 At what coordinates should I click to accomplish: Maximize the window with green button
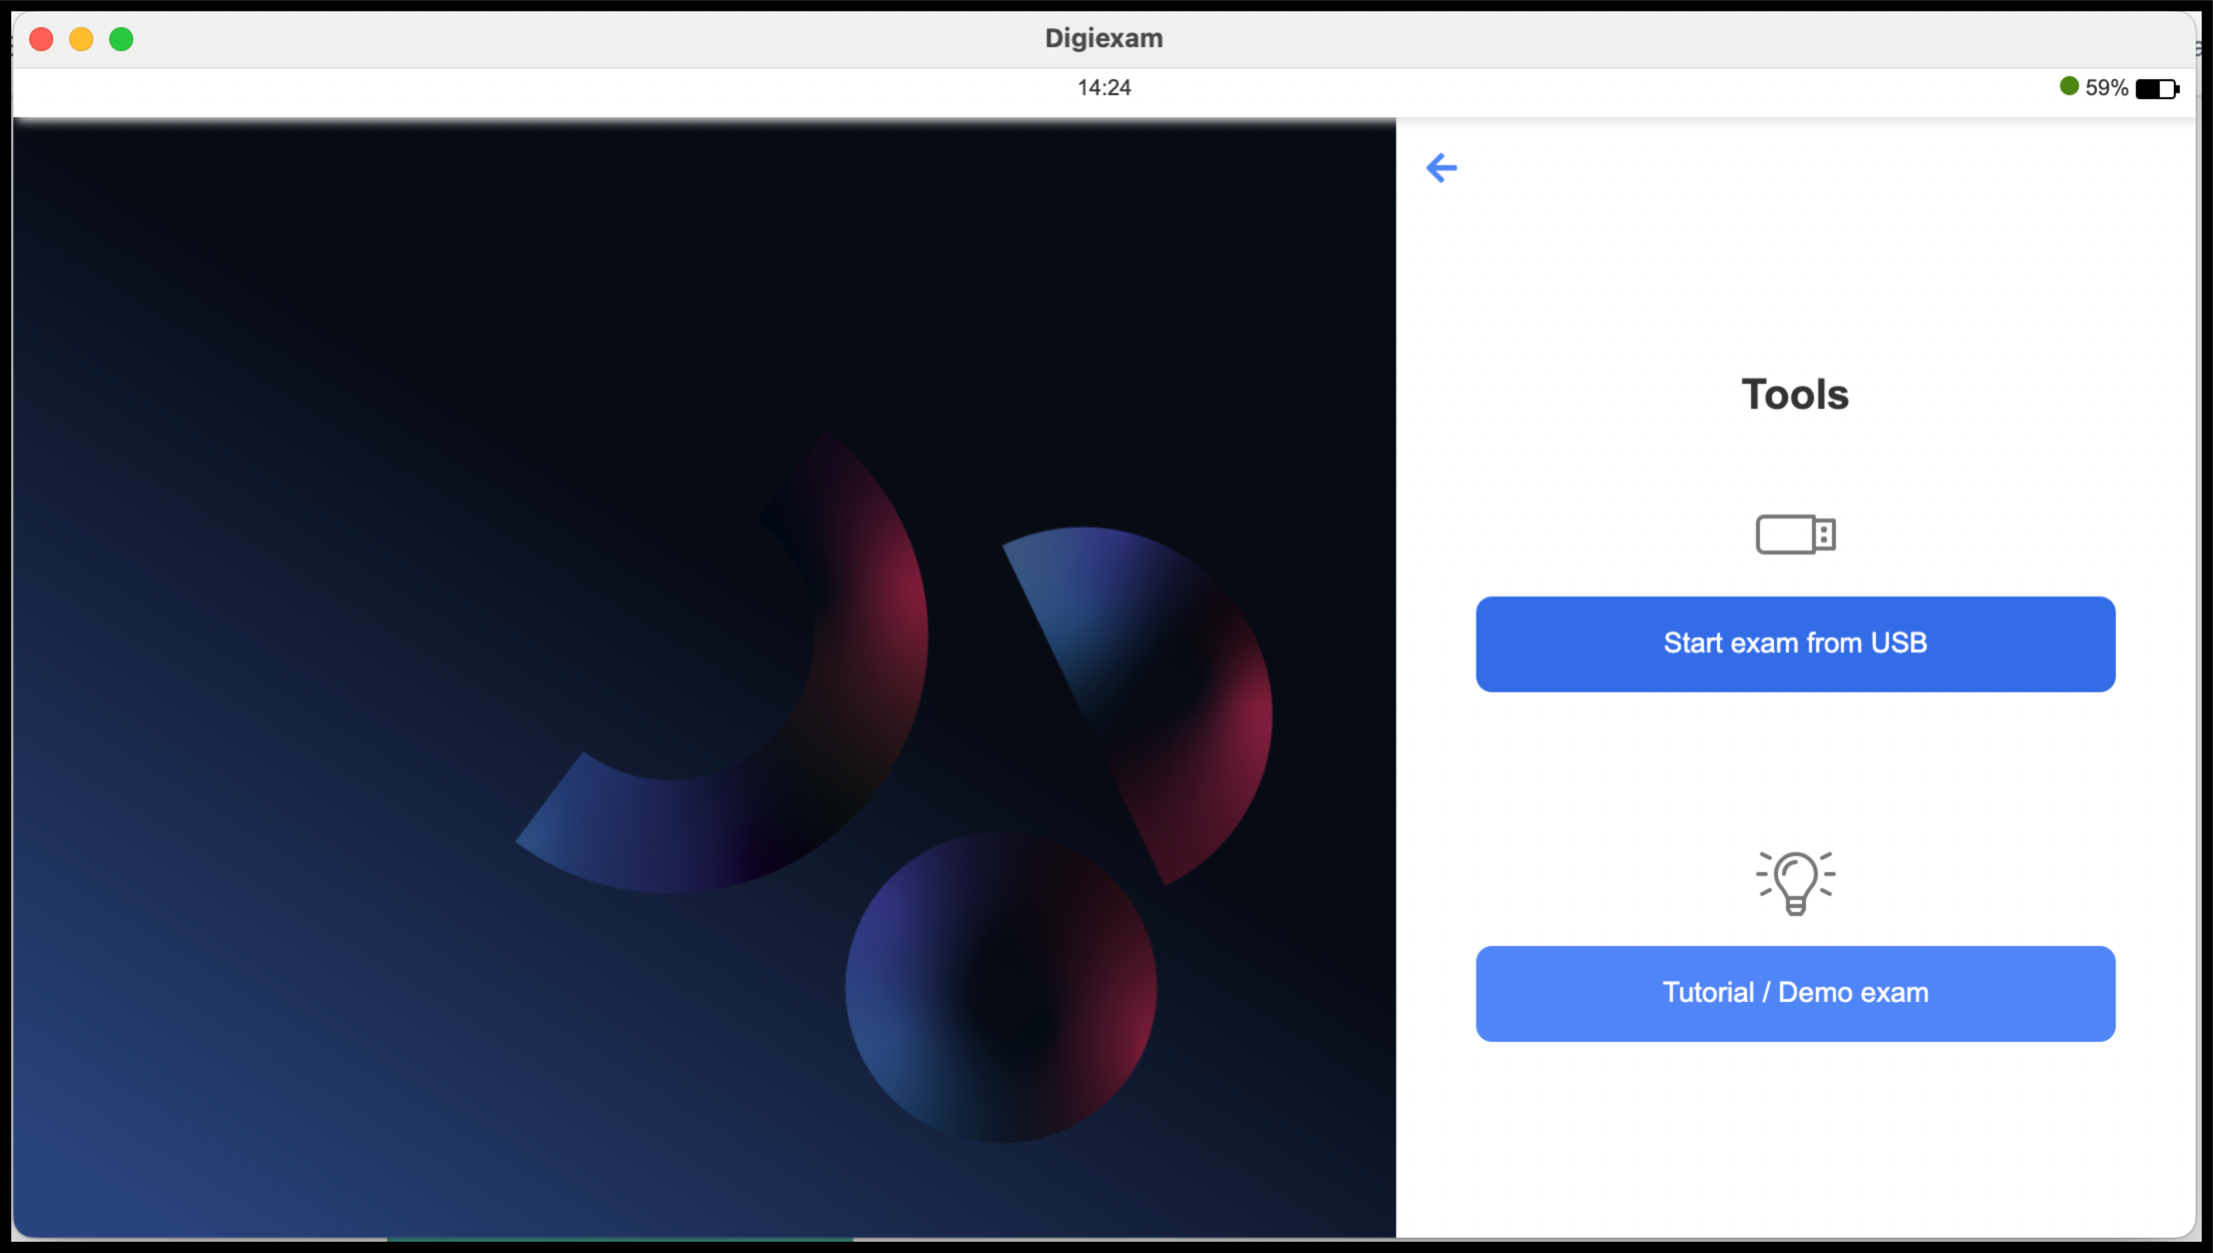tap(121, 39)
